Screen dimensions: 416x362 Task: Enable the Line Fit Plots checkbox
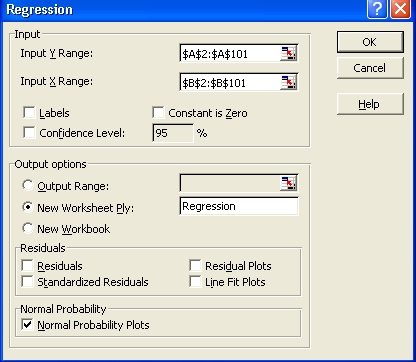(195, 282)
